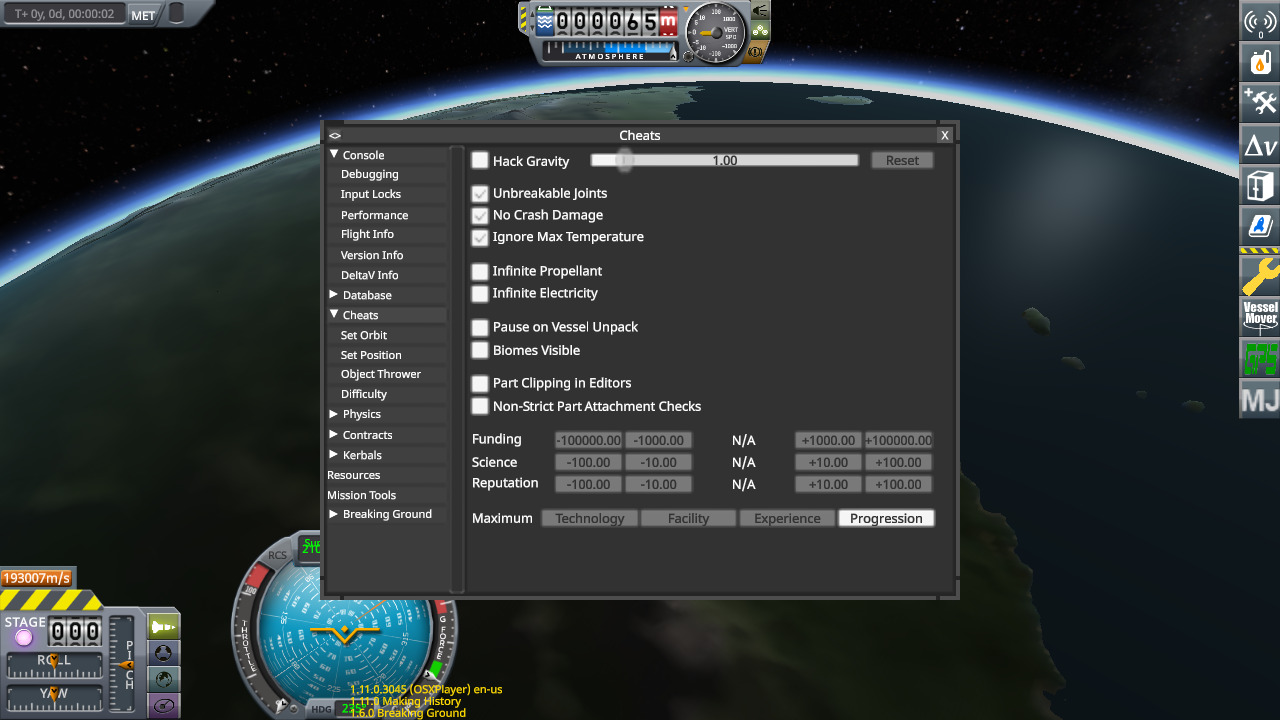Click the Reputation -10.00 button

coord(658,484)
